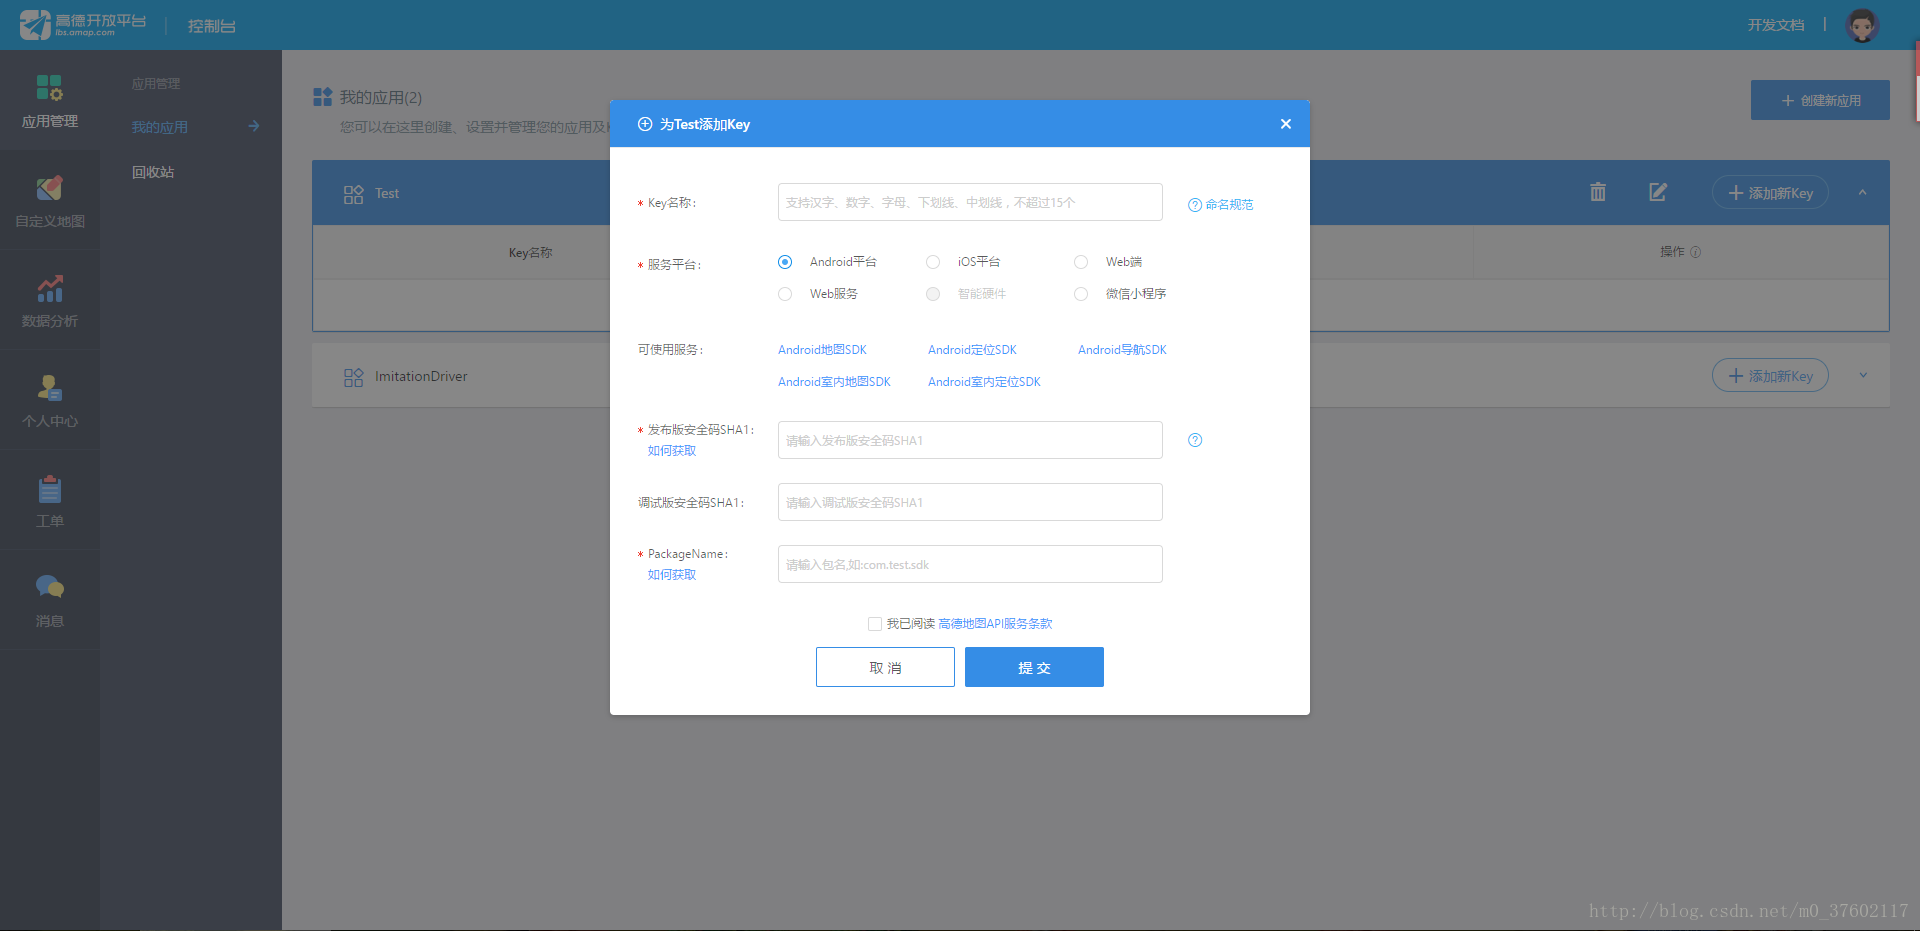Open the 自定义地图 sidebar icon
The height and width of the screenshot is (931, 1920).
(49, 188)
